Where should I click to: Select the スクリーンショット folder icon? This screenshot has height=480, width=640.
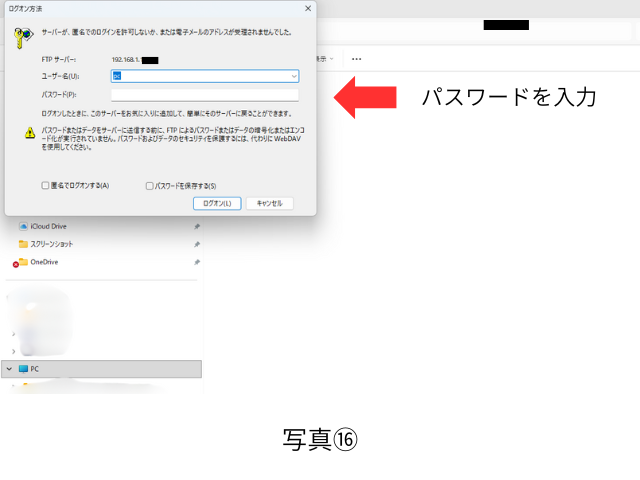point(23,244)
